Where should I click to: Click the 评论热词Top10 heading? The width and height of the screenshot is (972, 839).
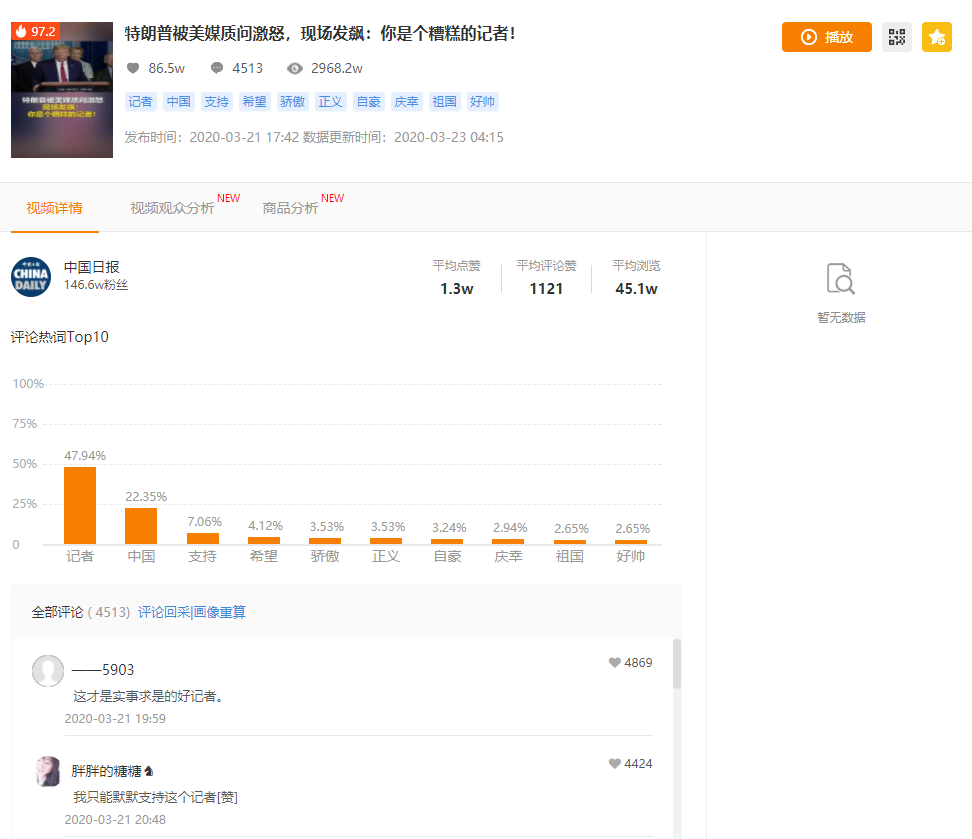(x=60, y=337)
